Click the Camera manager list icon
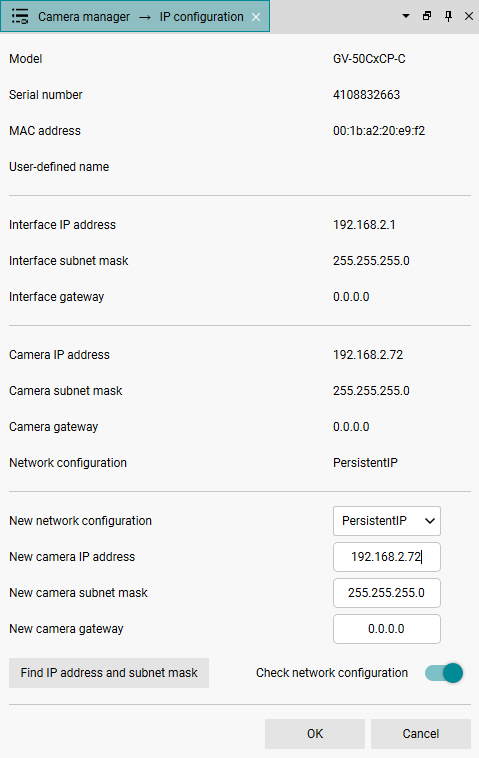Image resolution: width=479 pixels, height=758 pixels. click(20, 16)
